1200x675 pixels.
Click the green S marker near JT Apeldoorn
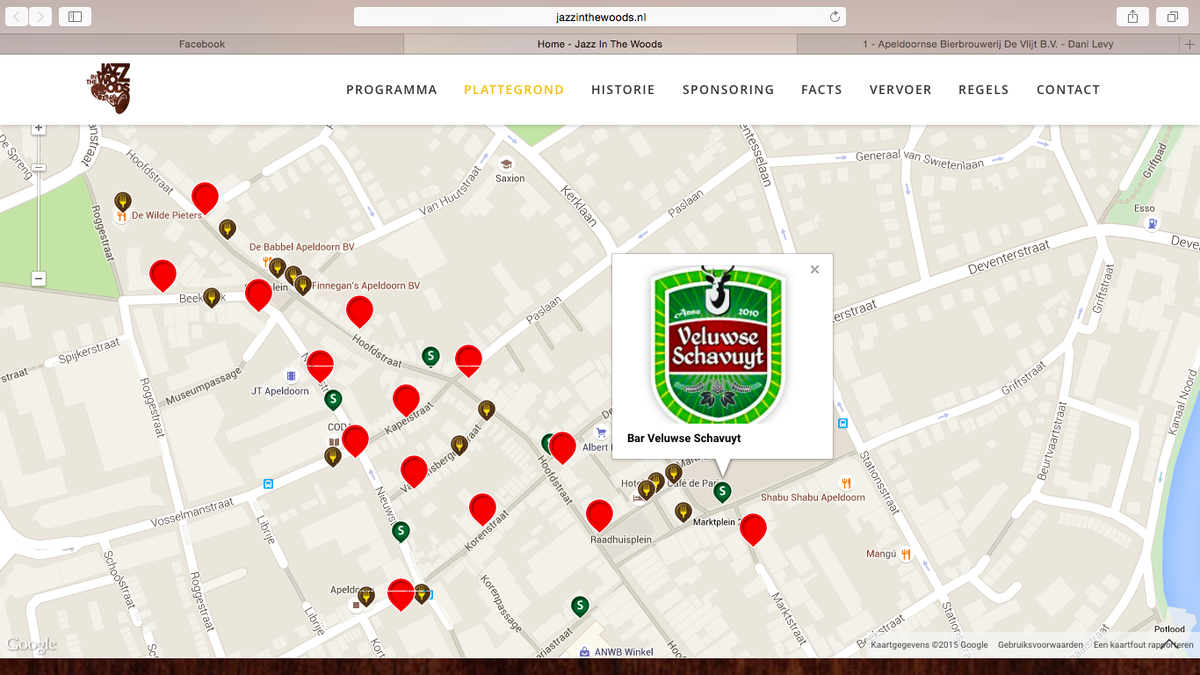pos(333,400)
